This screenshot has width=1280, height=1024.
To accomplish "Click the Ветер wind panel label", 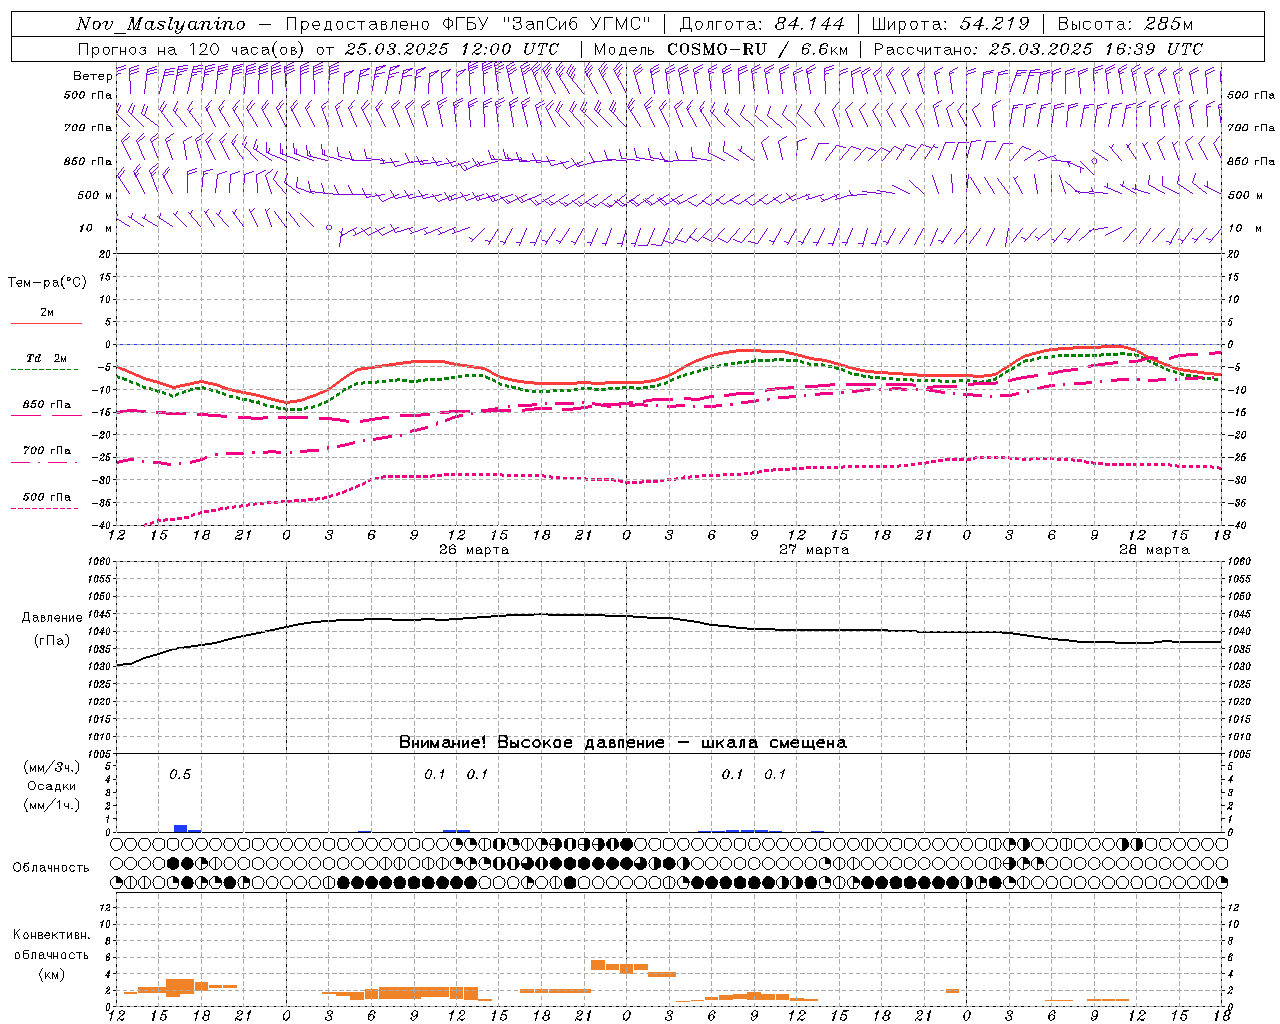I will 92,76.
